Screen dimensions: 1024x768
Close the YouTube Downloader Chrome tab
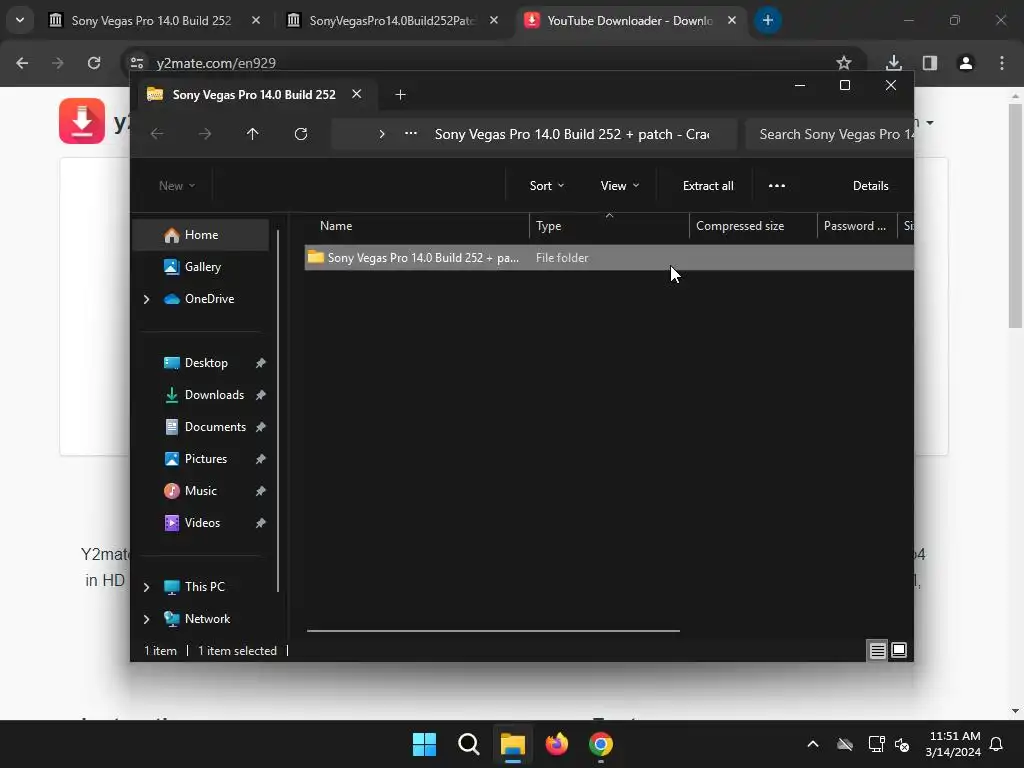[732, 21]
